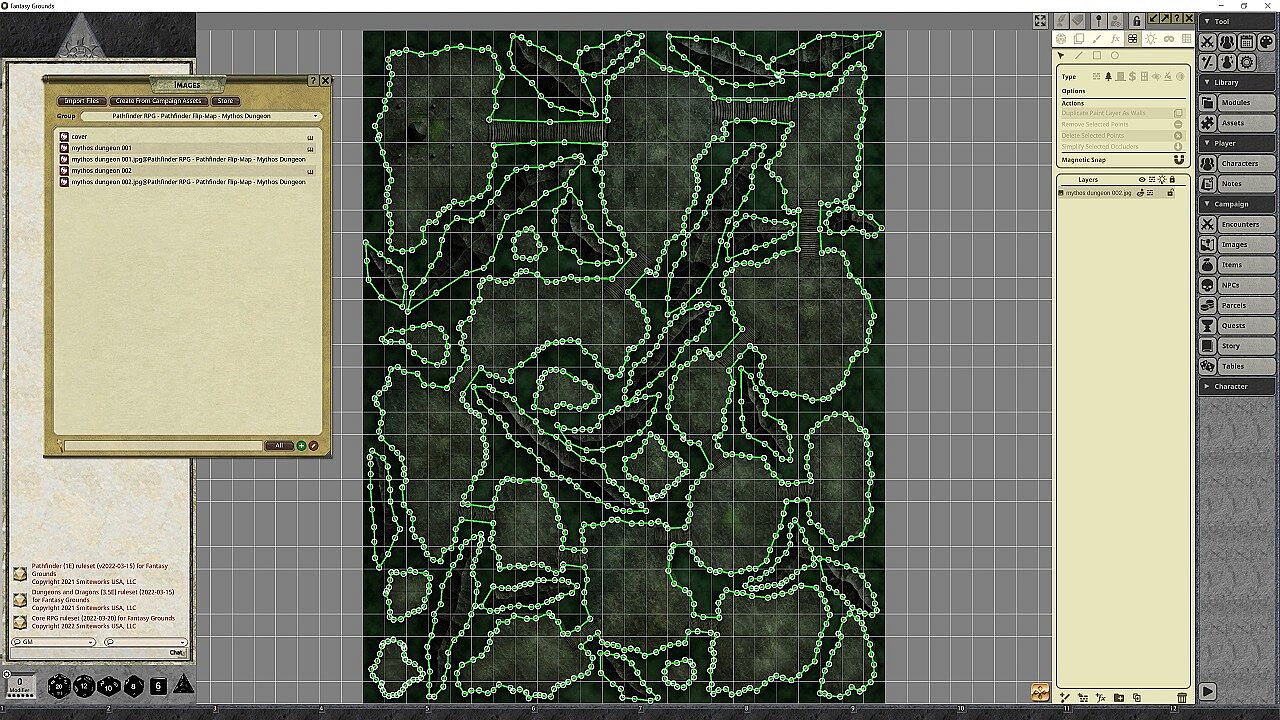This screenshot has width=1280, height=720.
Task: Collapse the Campaign sidebar section
Action: pos(1239,204)
